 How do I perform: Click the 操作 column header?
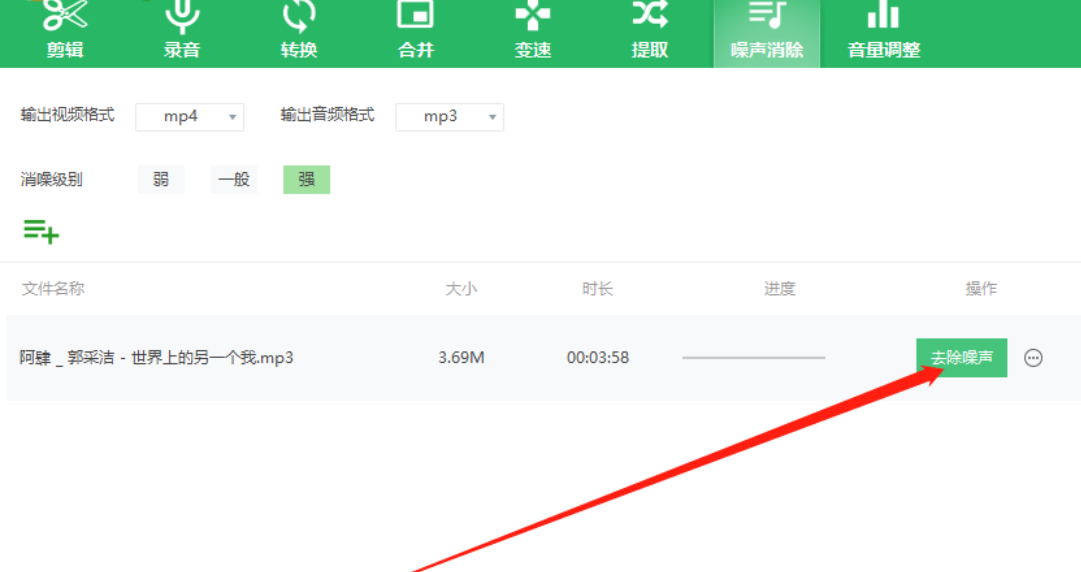tap(981, 289)
